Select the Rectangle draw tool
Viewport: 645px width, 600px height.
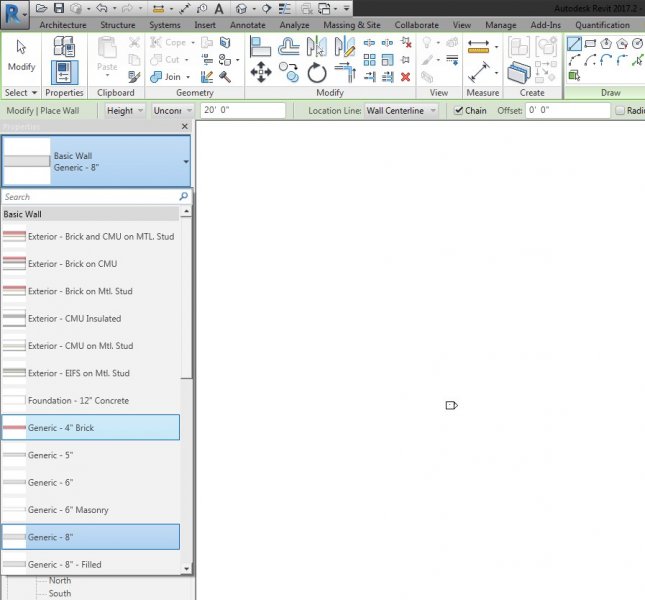(590, 43)
